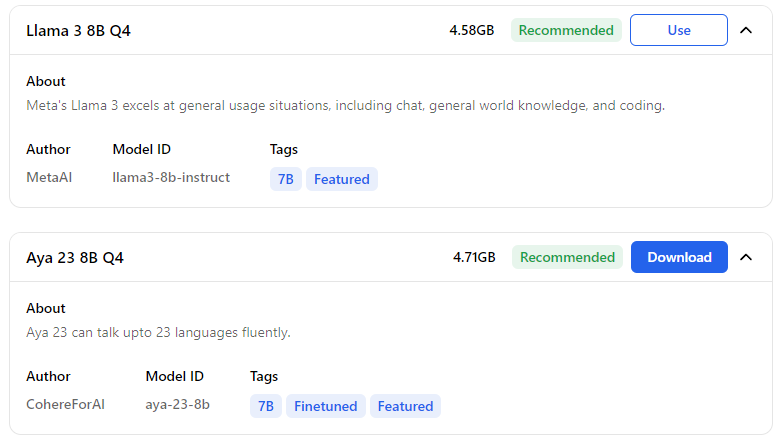Screen dimensions: 783x448
Task: Download the Aya 23 8B Q4 model
Action: point(679,257)
